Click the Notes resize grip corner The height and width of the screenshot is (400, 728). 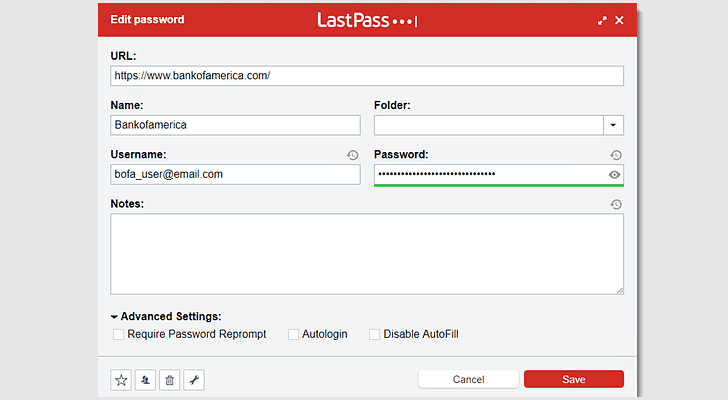[x=620, y=290]
